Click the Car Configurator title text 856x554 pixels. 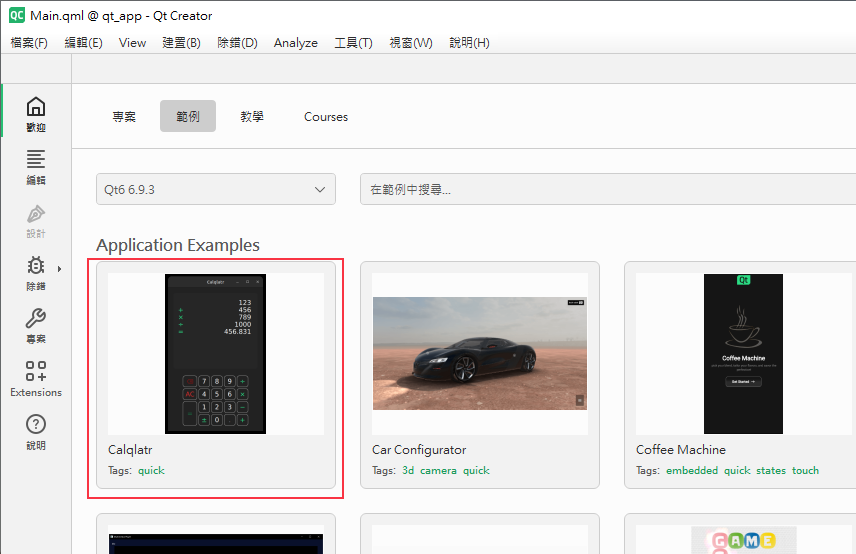(419, 450)
